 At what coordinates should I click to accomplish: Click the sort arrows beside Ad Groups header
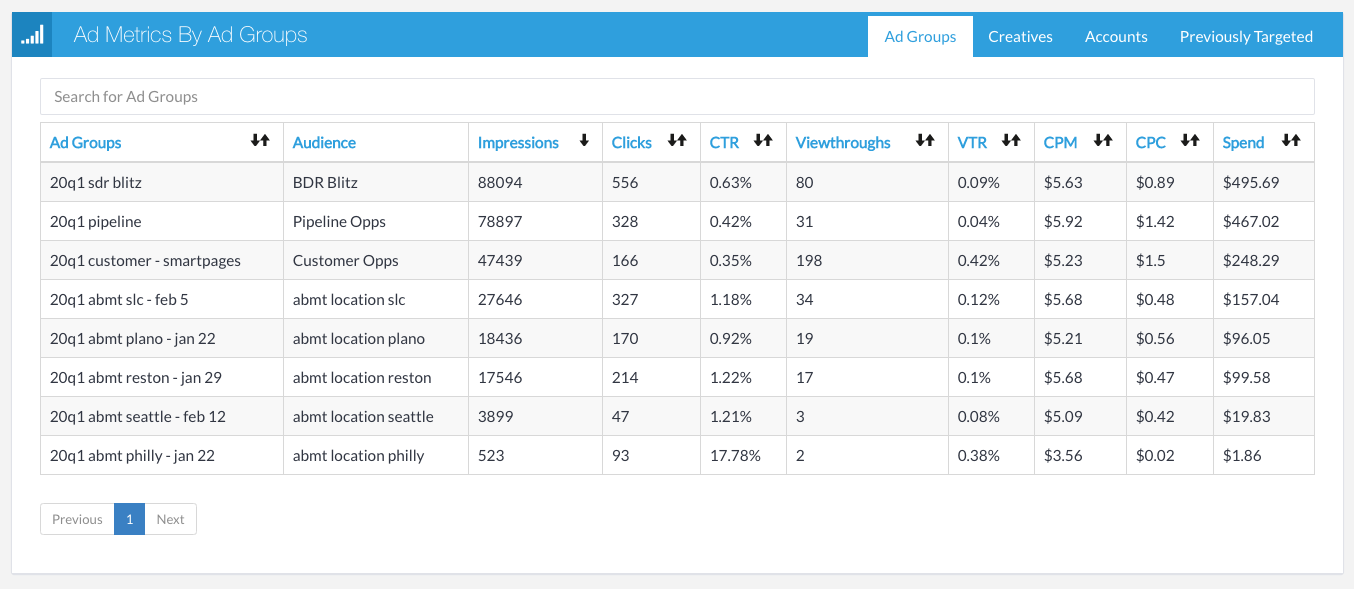pyautogui.click(x=261, y=141)
